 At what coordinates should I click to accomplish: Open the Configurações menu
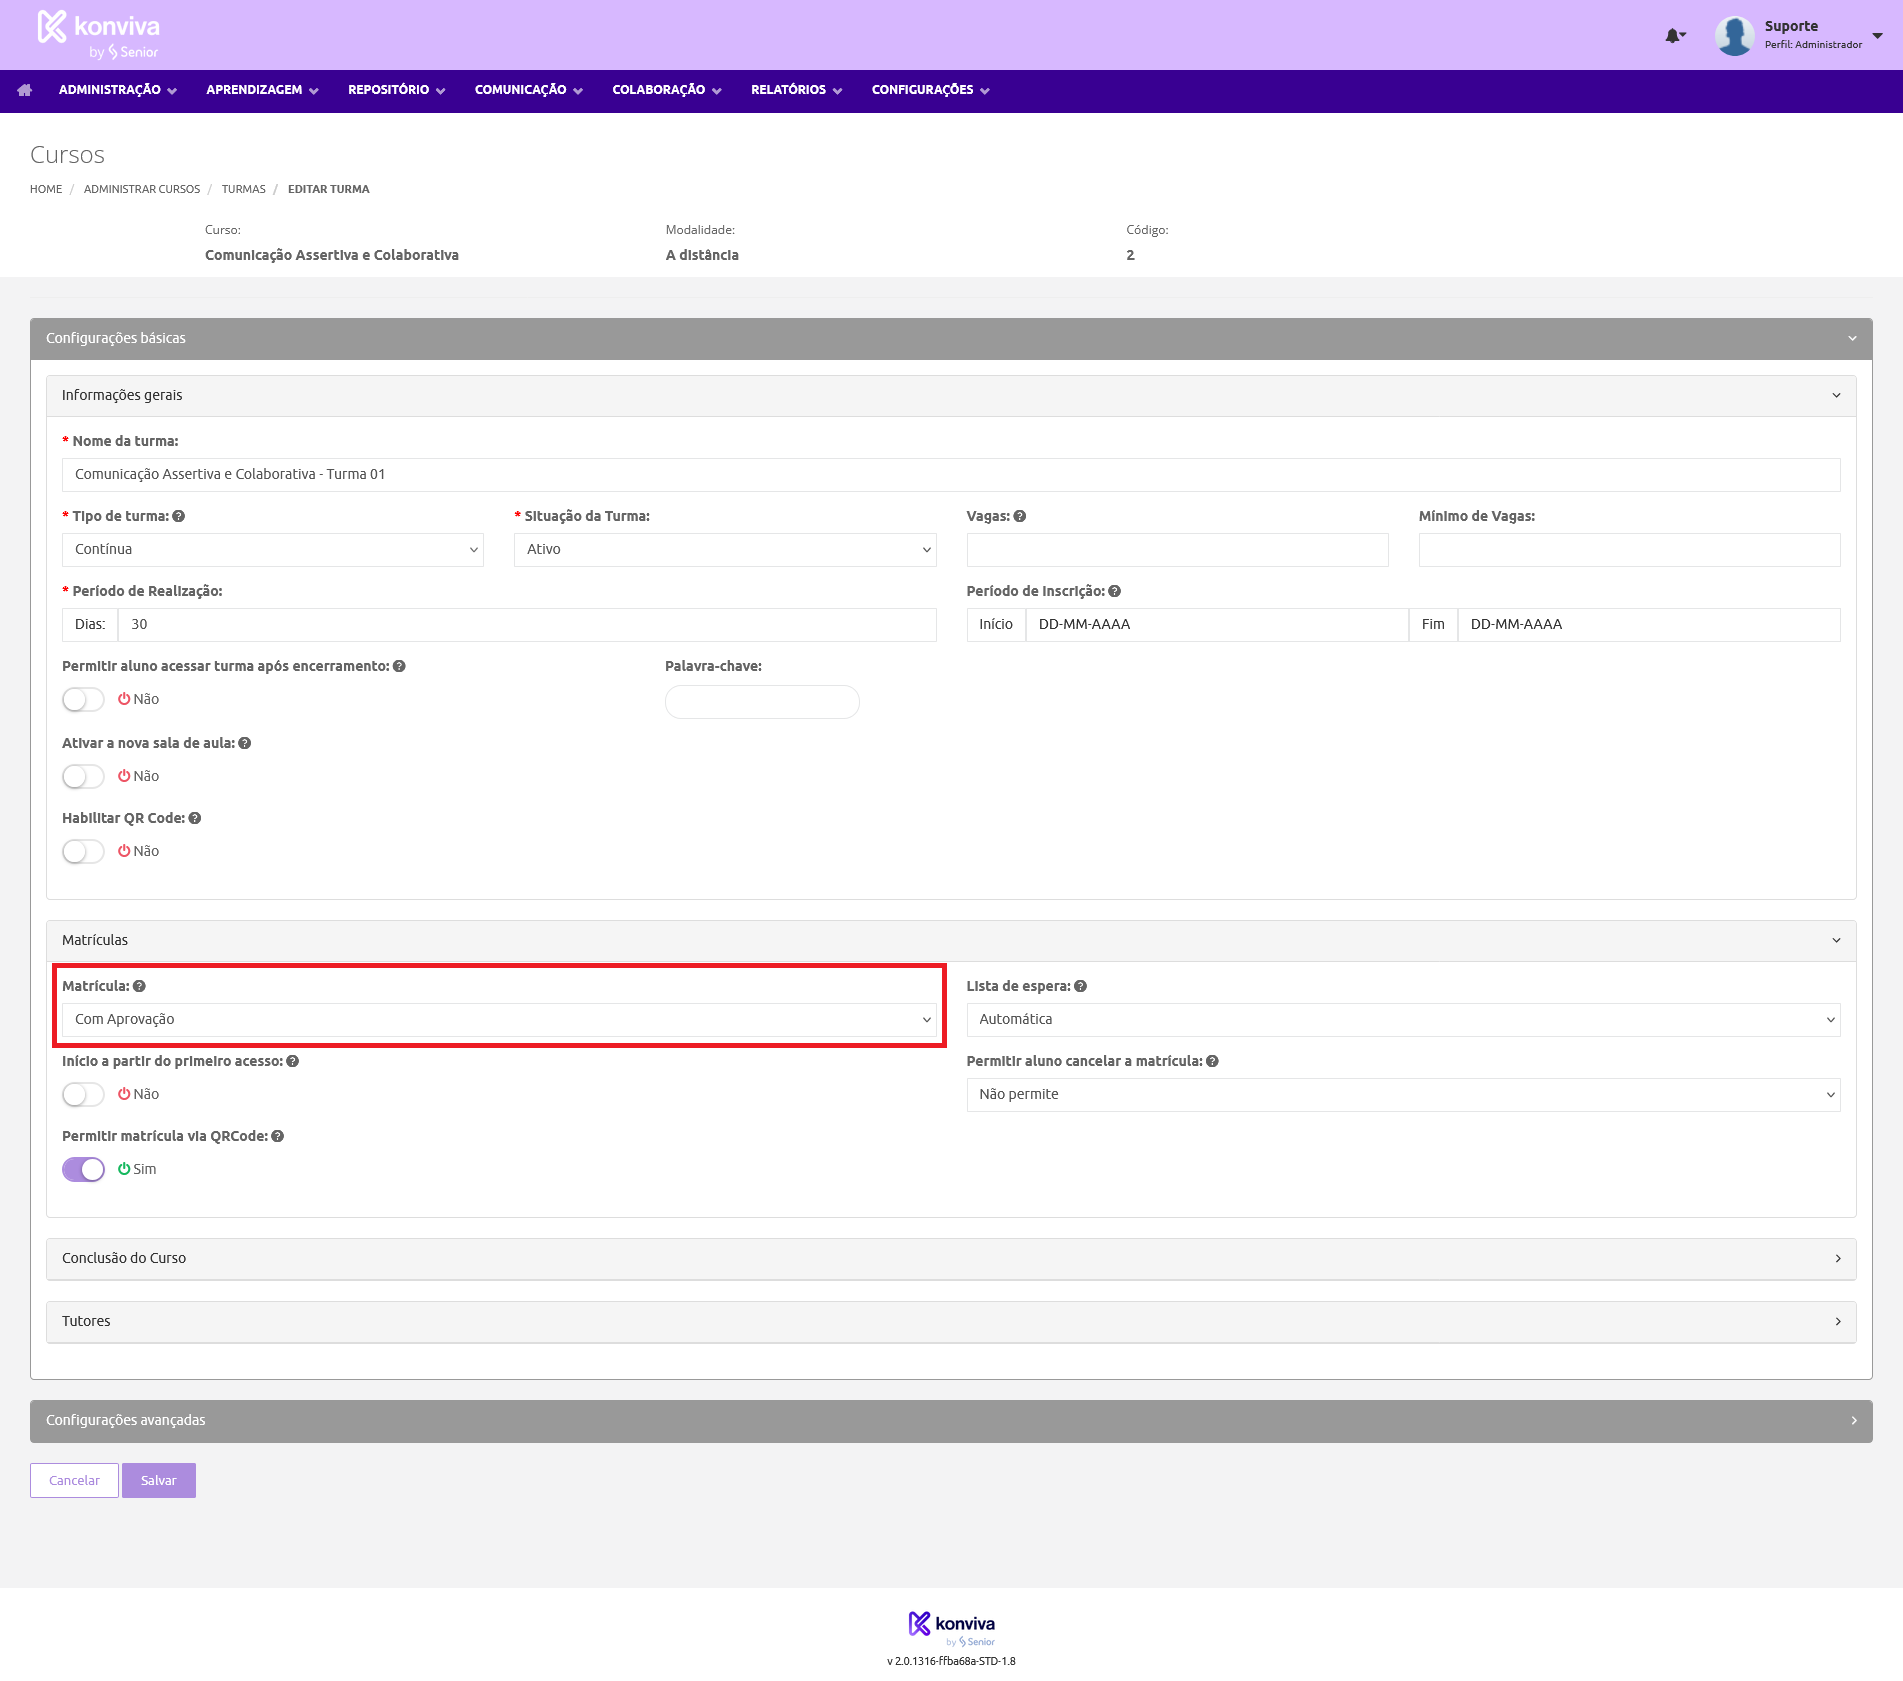[x=930, y=90]
